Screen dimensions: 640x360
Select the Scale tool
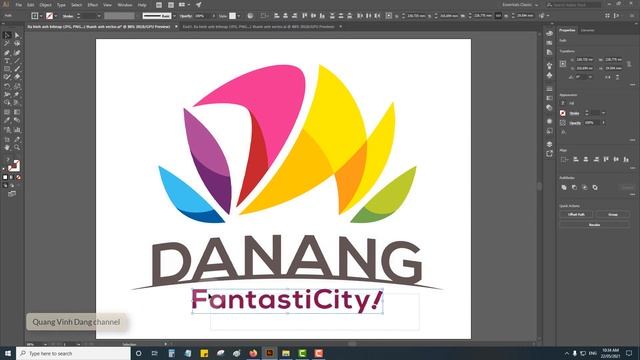pos(17,86)
